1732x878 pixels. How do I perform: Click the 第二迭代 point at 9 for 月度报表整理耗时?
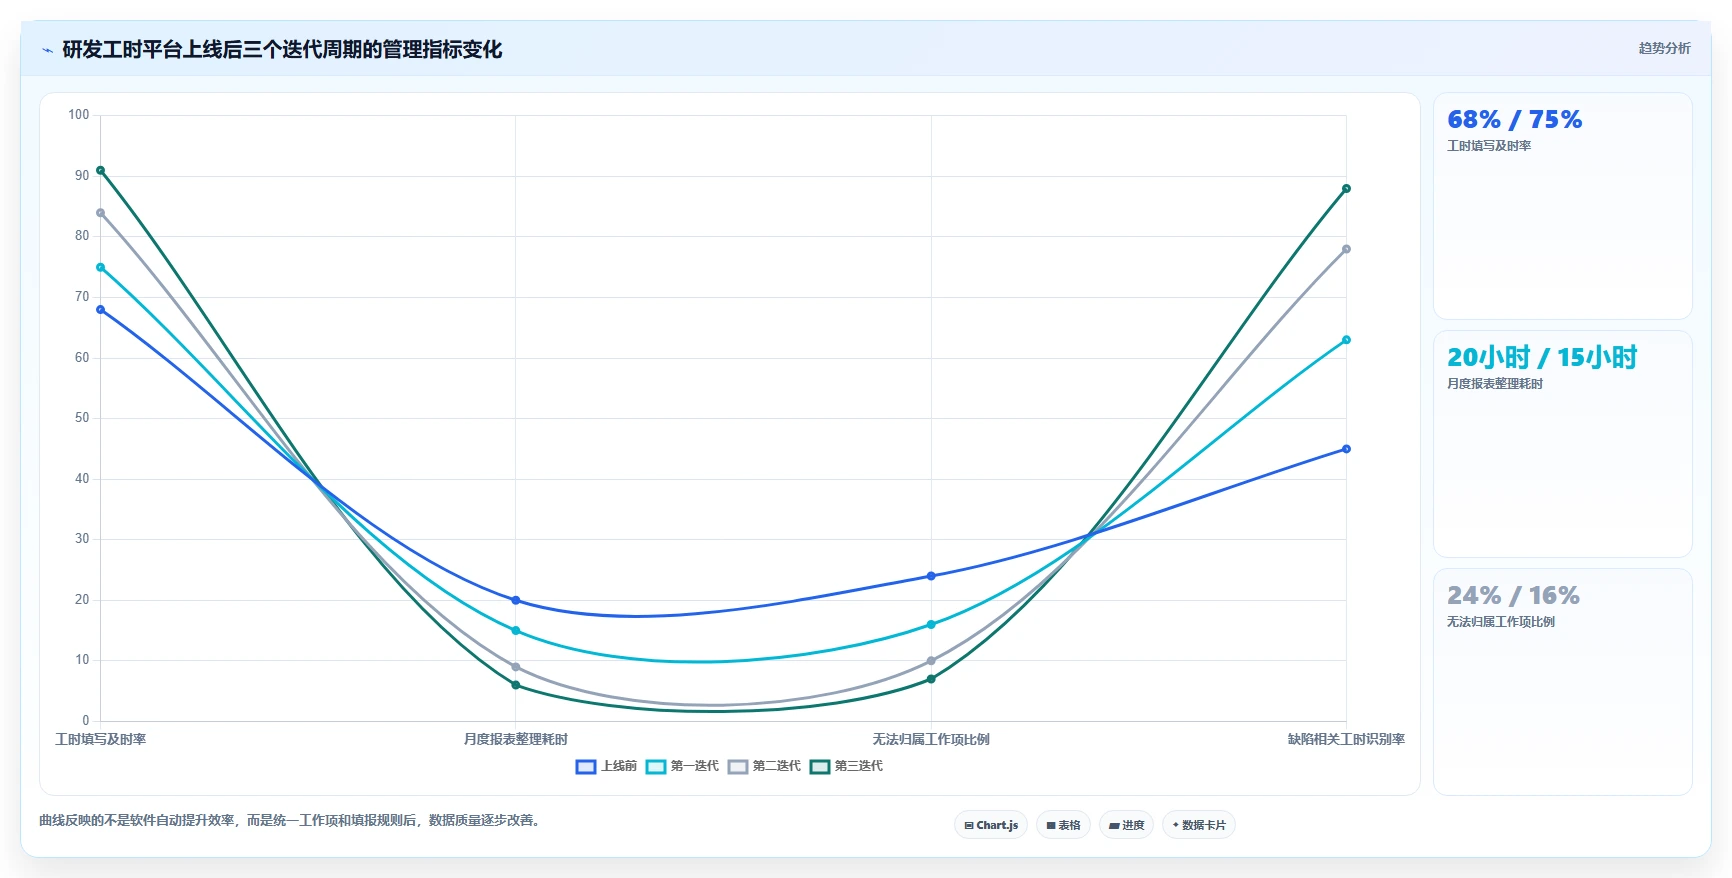[516, 667]
